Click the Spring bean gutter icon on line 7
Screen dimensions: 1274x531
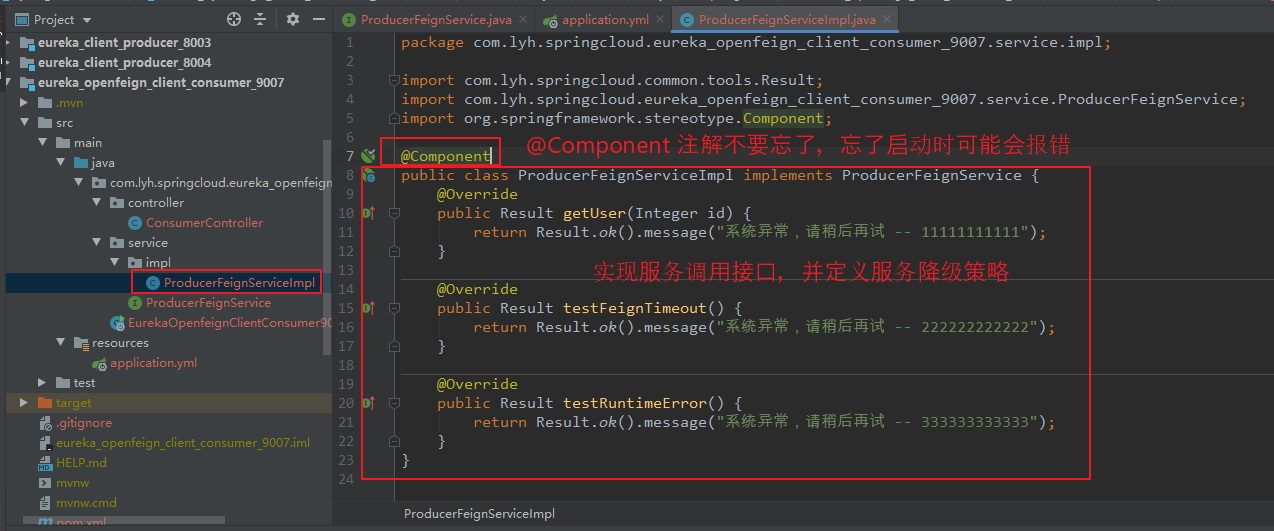tap(367, 156)
